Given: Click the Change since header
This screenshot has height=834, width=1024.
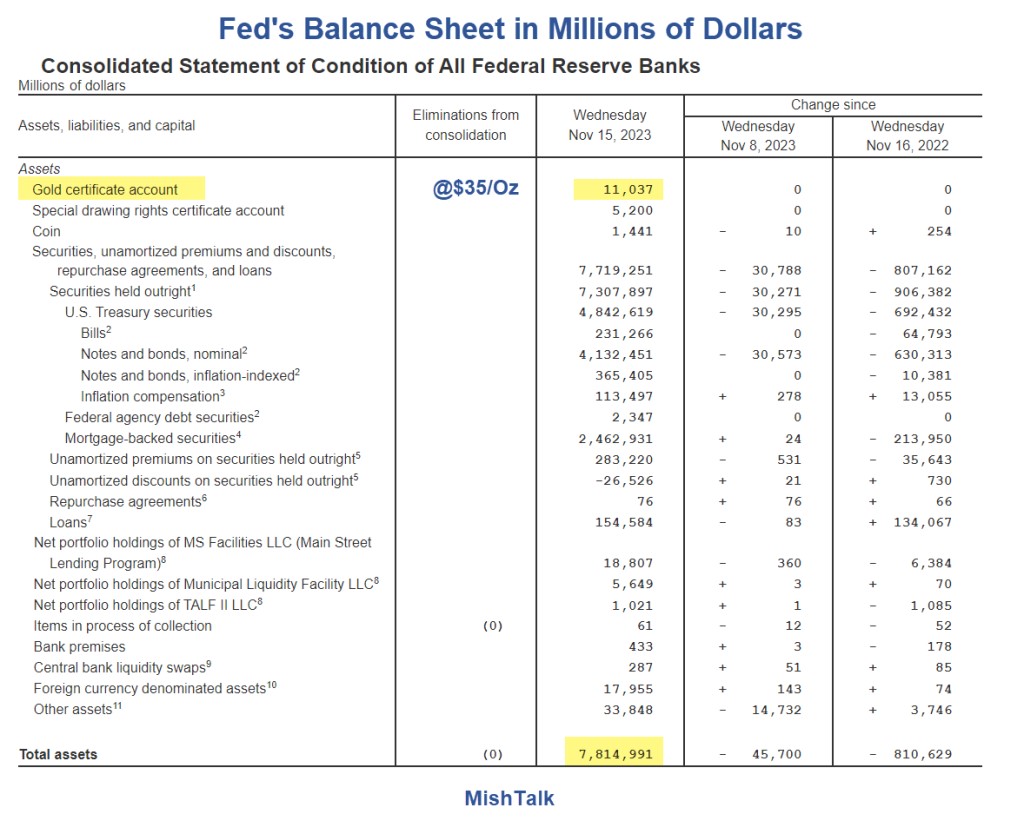Looking at the screenshot, I should 832,105.
